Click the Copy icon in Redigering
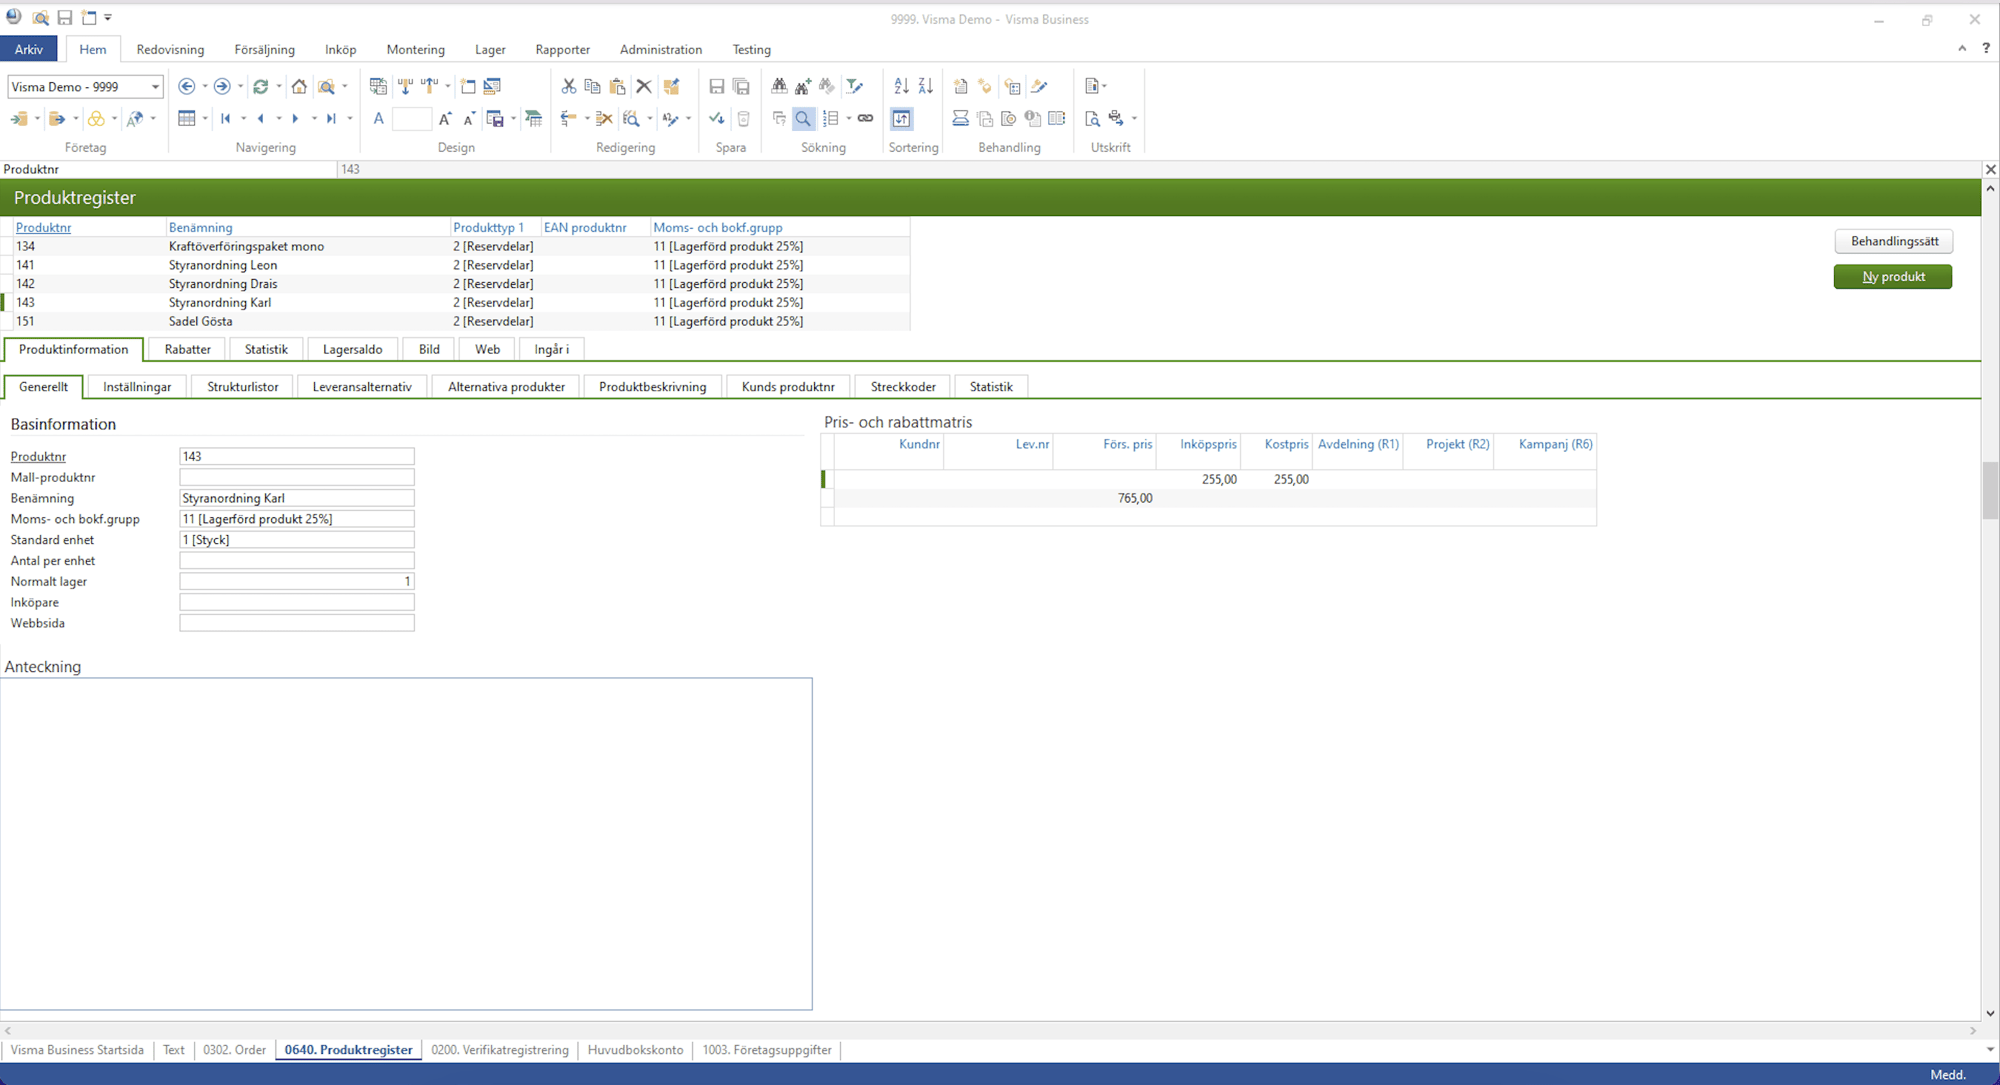 tap(593, 87)
